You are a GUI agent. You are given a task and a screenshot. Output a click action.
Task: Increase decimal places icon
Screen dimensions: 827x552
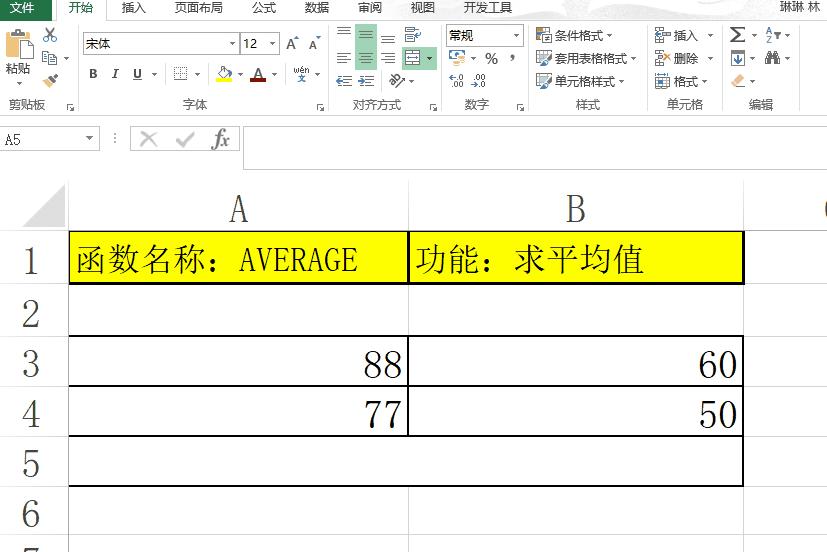coord(456,81)
